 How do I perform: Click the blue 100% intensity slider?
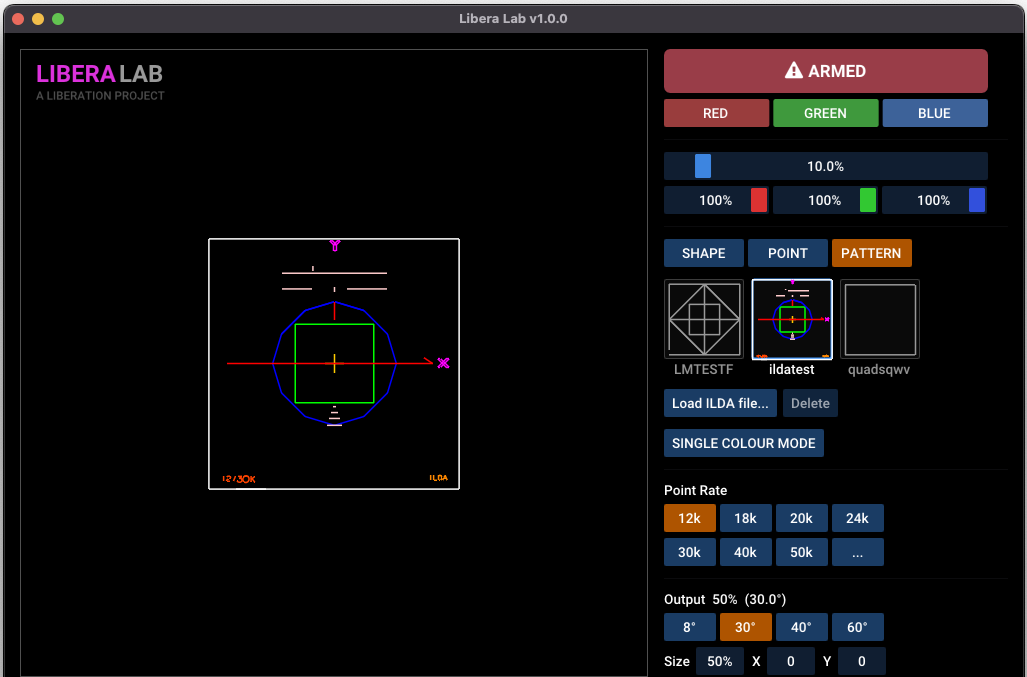click(x=935, y=200)
